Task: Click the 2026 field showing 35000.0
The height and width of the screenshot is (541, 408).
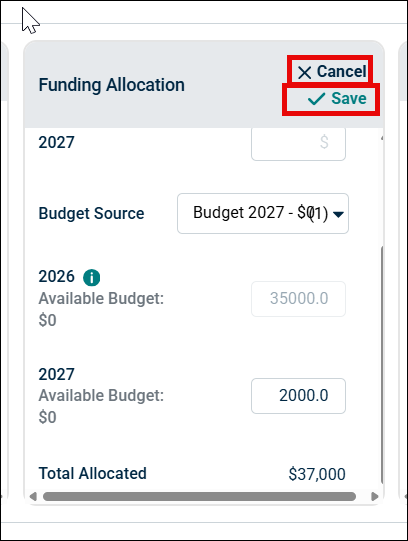Action: [x=298, y=298]
